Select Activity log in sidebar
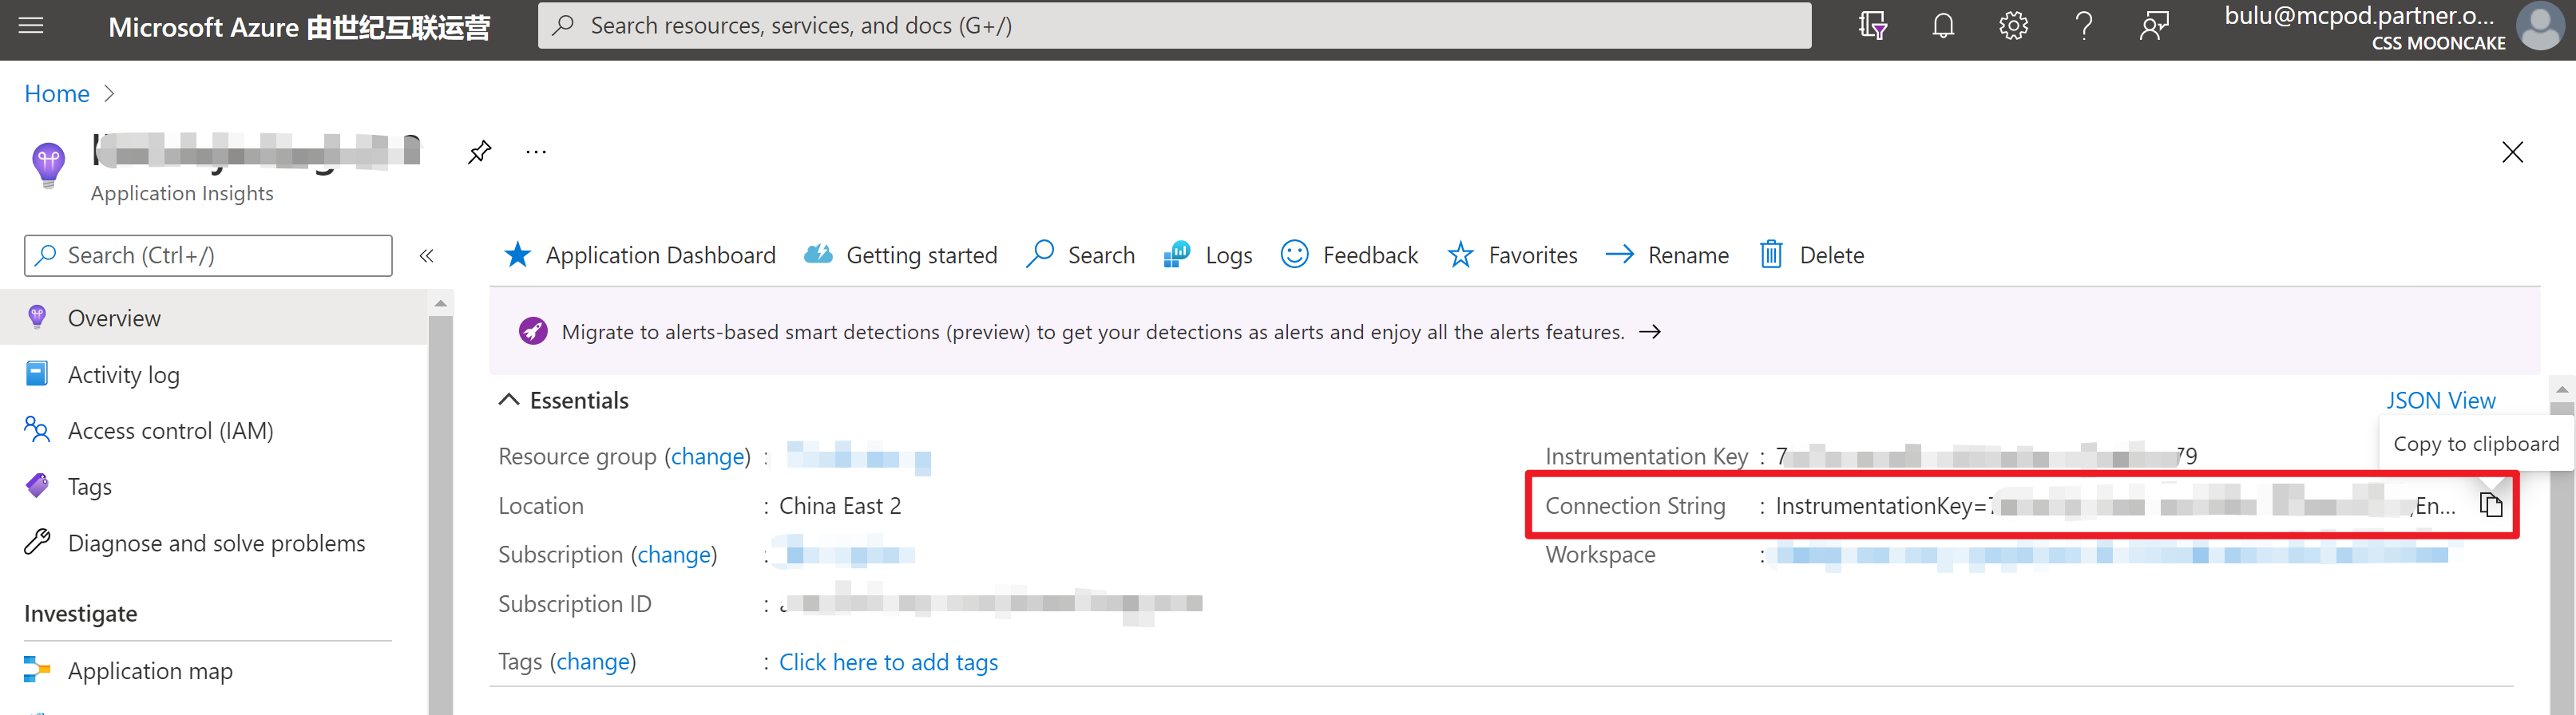 coord(123,375)
